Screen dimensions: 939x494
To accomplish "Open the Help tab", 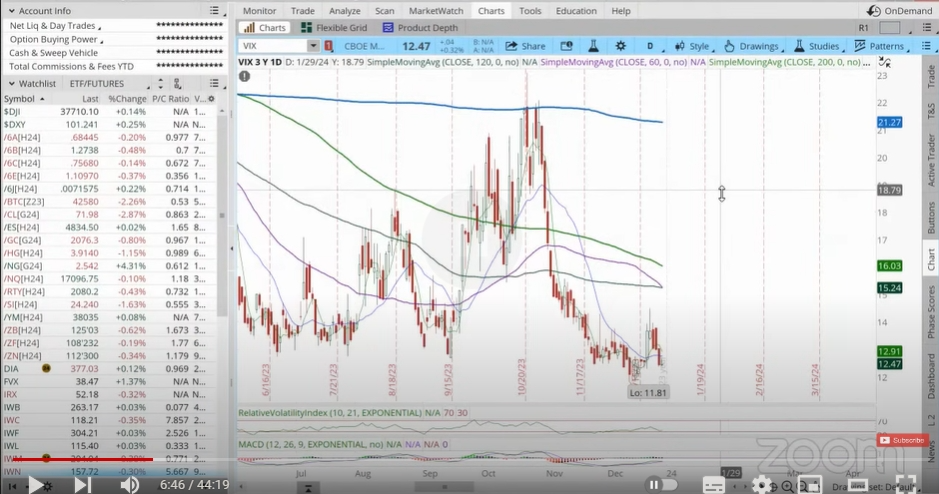I will 621,11.
